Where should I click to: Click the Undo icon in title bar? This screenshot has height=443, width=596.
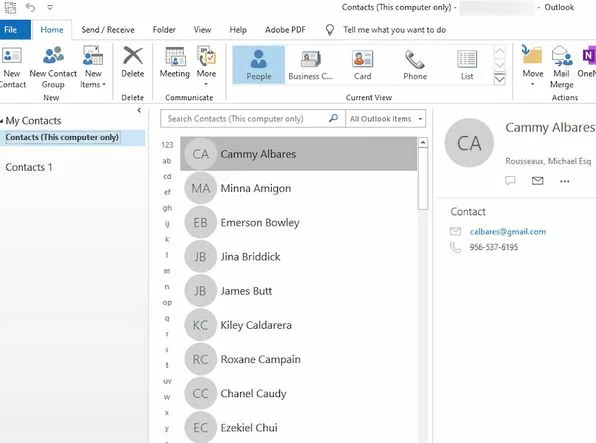click(30, 7)
